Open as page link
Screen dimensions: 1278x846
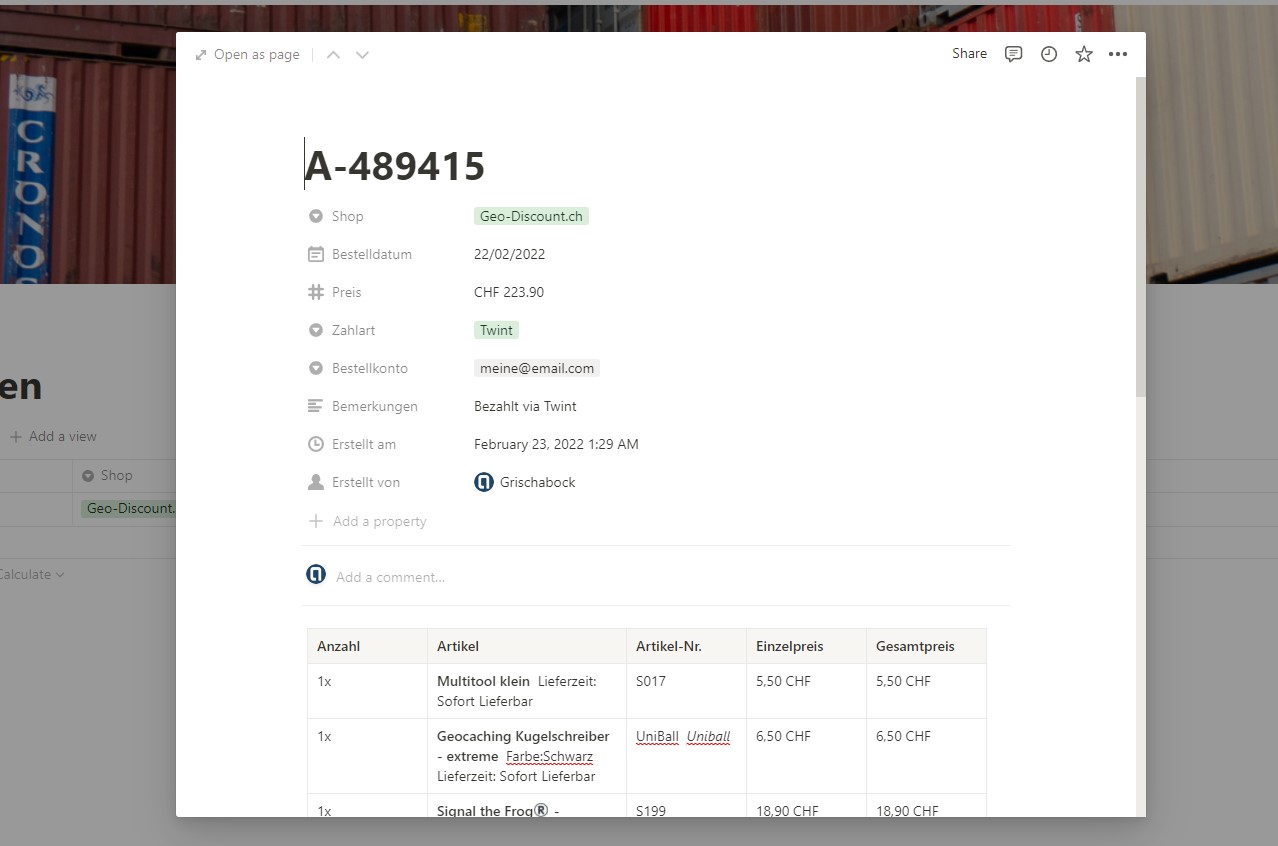coord(248,55)
